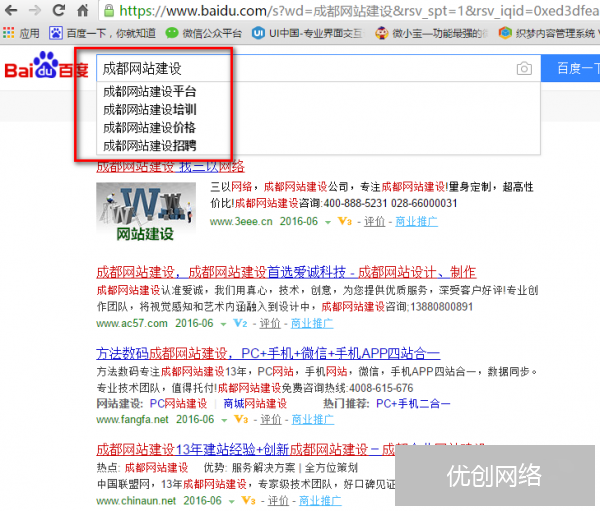This screenshot has width=600, height=511.
Task: Open the 微小宝 bookmark
Action: [431, 33]
